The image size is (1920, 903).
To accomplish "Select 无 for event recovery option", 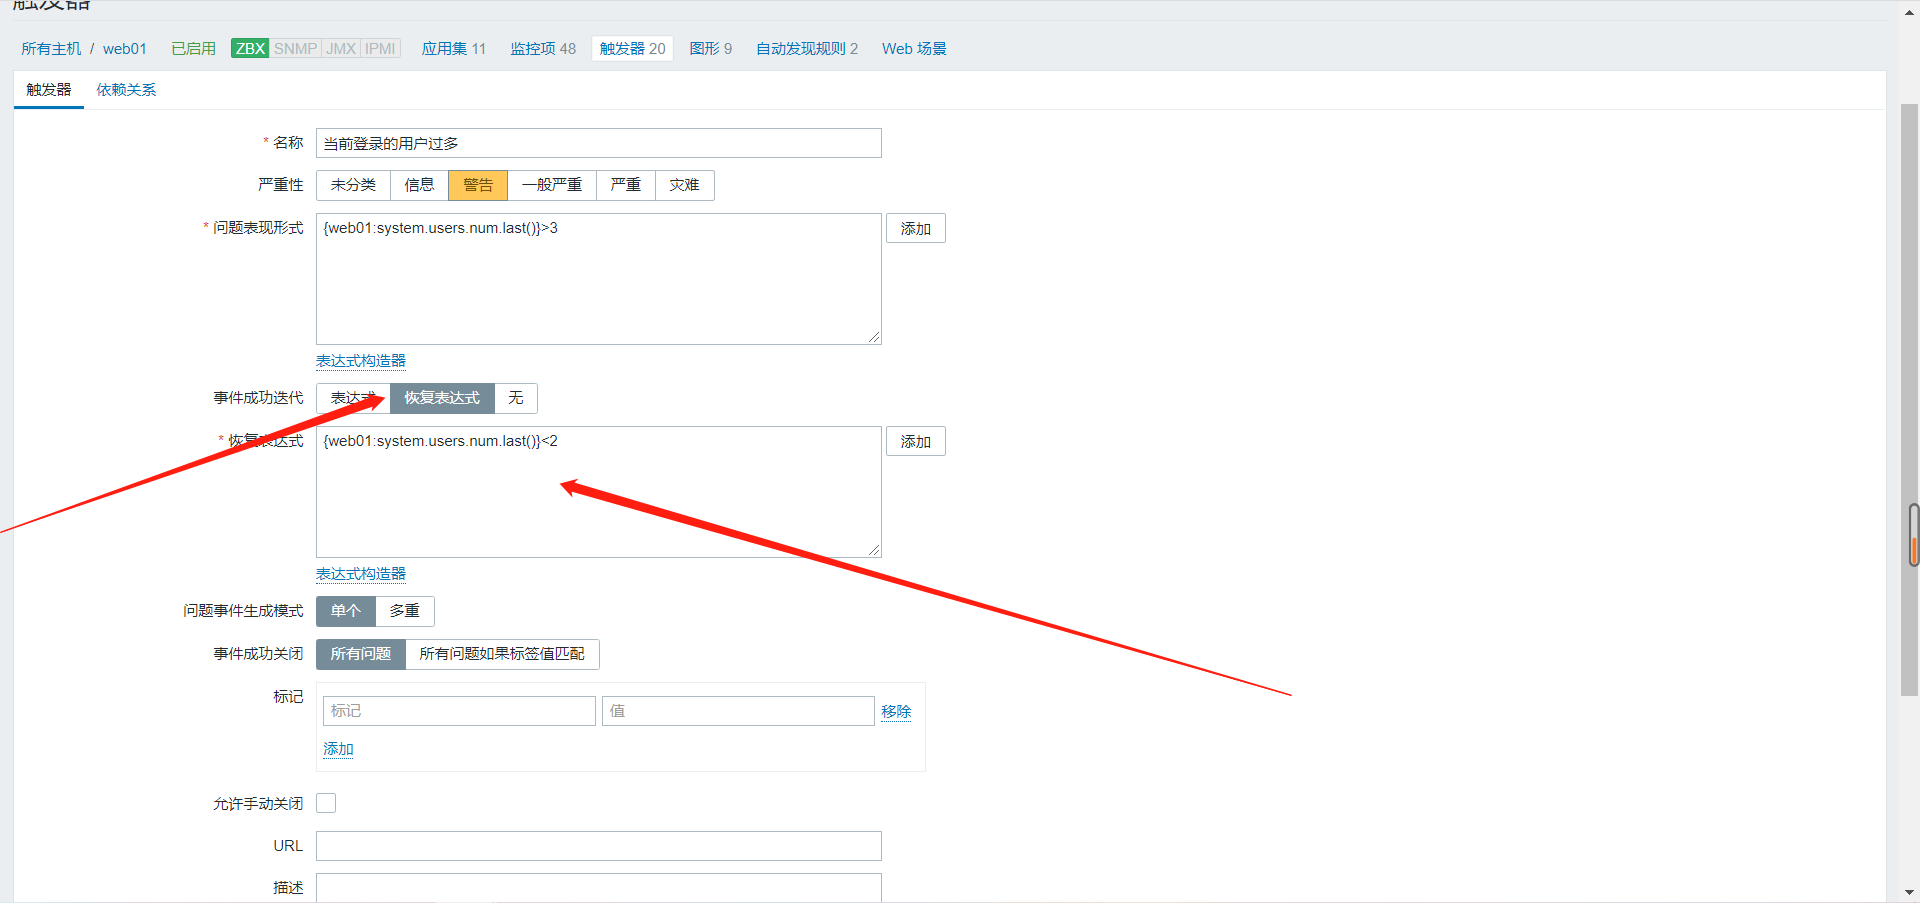I will pos(515,398).
